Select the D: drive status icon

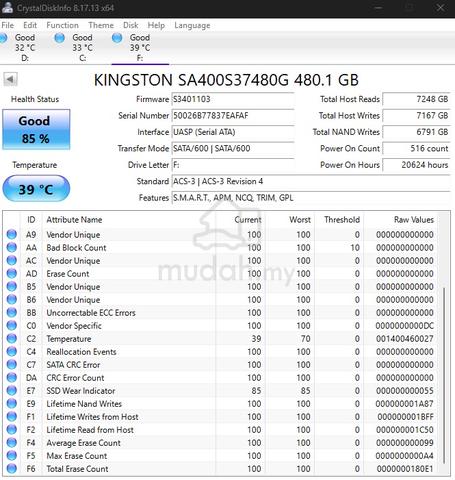[3, 38]
